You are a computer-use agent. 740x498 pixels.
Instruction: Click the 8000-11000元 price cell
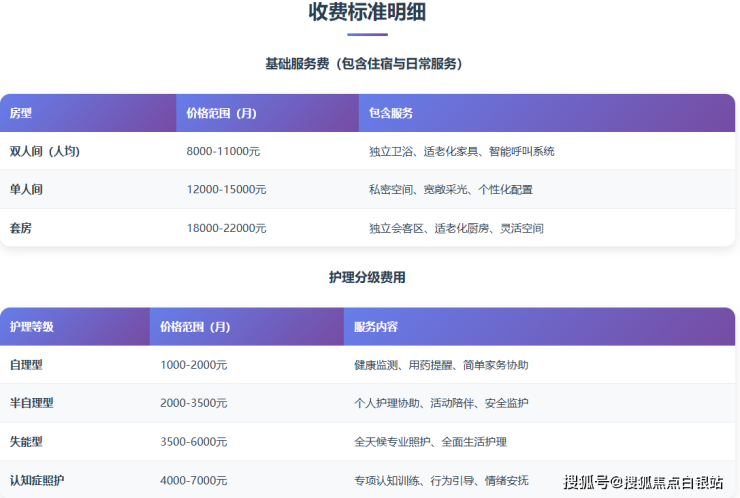(223, 151)
